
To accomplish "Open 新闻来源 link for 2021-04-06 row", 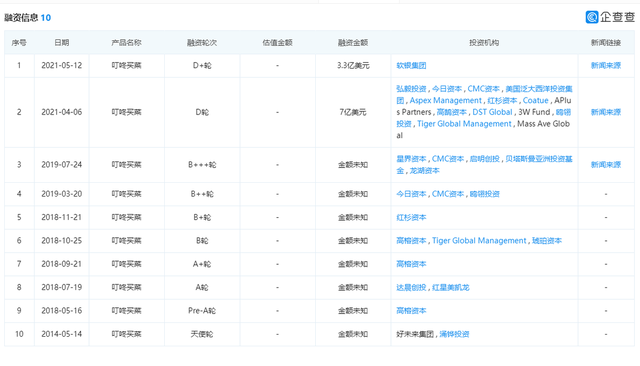I will click(x=606, y=112).
